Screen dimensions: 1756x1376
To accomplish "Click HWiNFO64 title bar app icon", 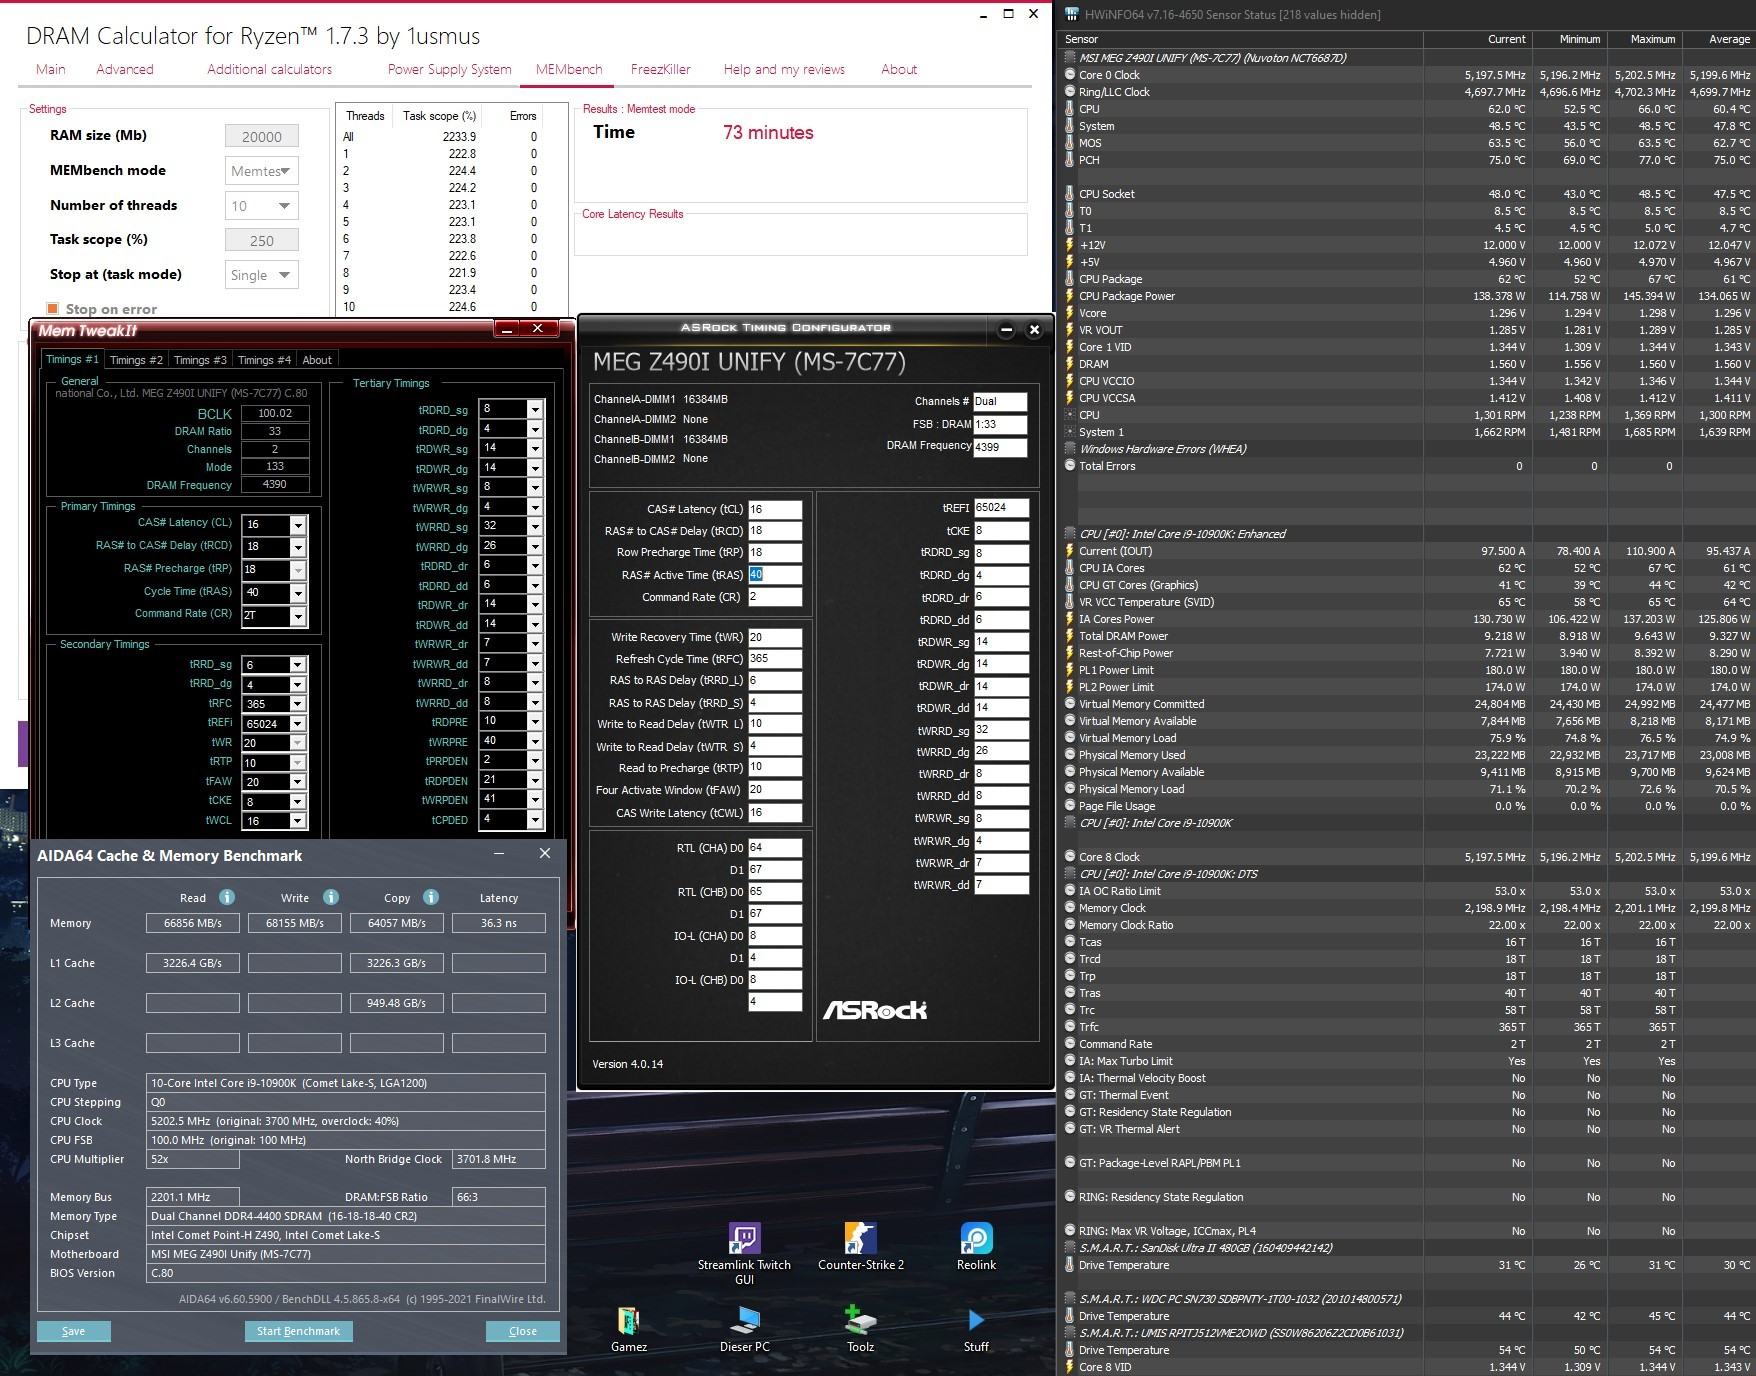I will pyautogui.click(x=1072, y=14).
